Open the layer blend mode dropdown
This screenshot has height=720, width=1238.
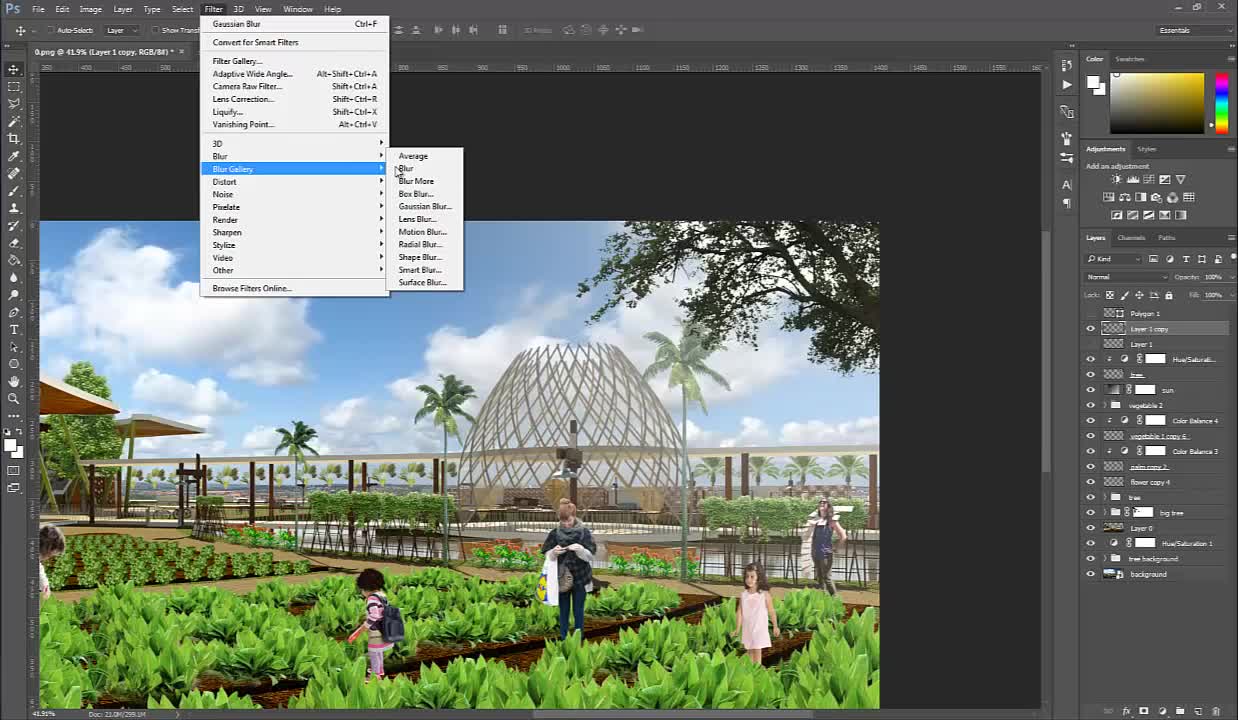(1125, 276)
